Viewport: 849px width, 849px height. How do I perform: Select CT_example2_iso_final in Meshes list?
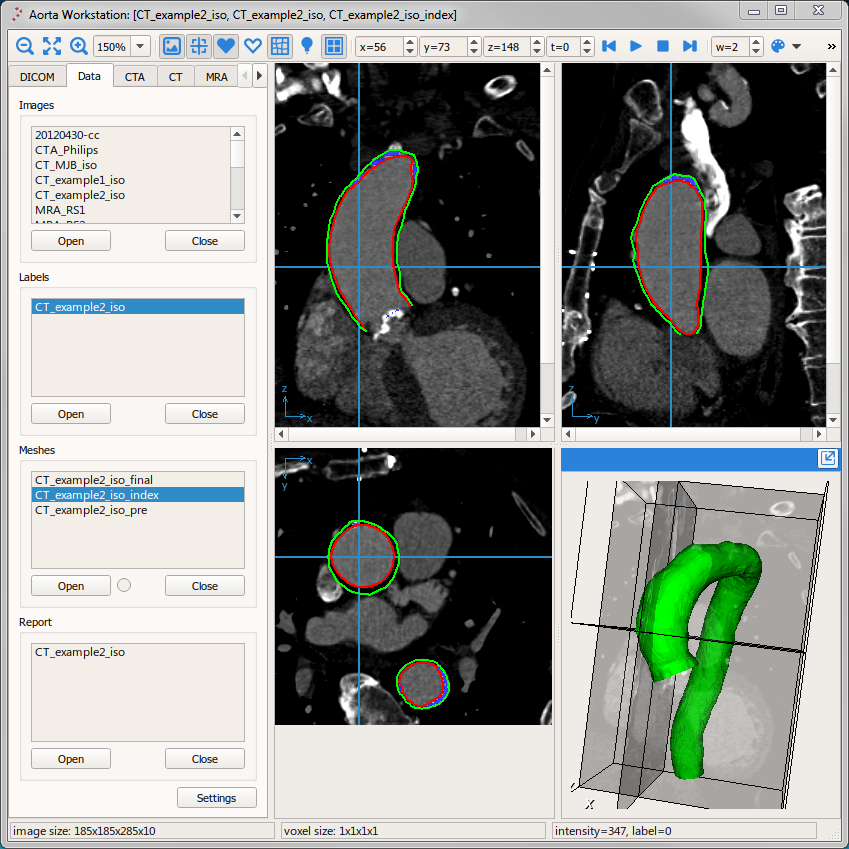pos(94,480)
